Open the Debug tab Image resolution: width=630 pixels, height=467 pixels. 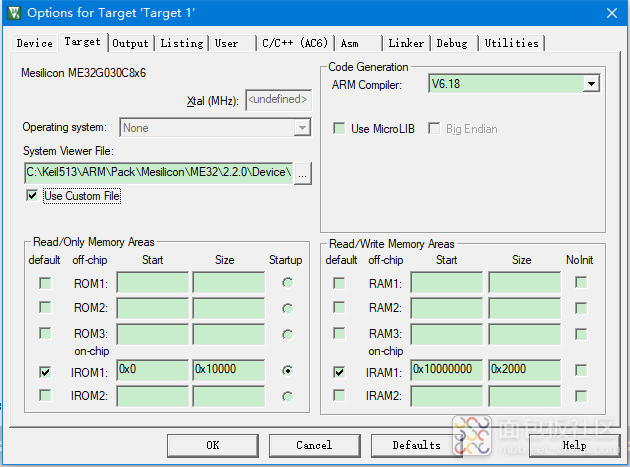(452, 43)
